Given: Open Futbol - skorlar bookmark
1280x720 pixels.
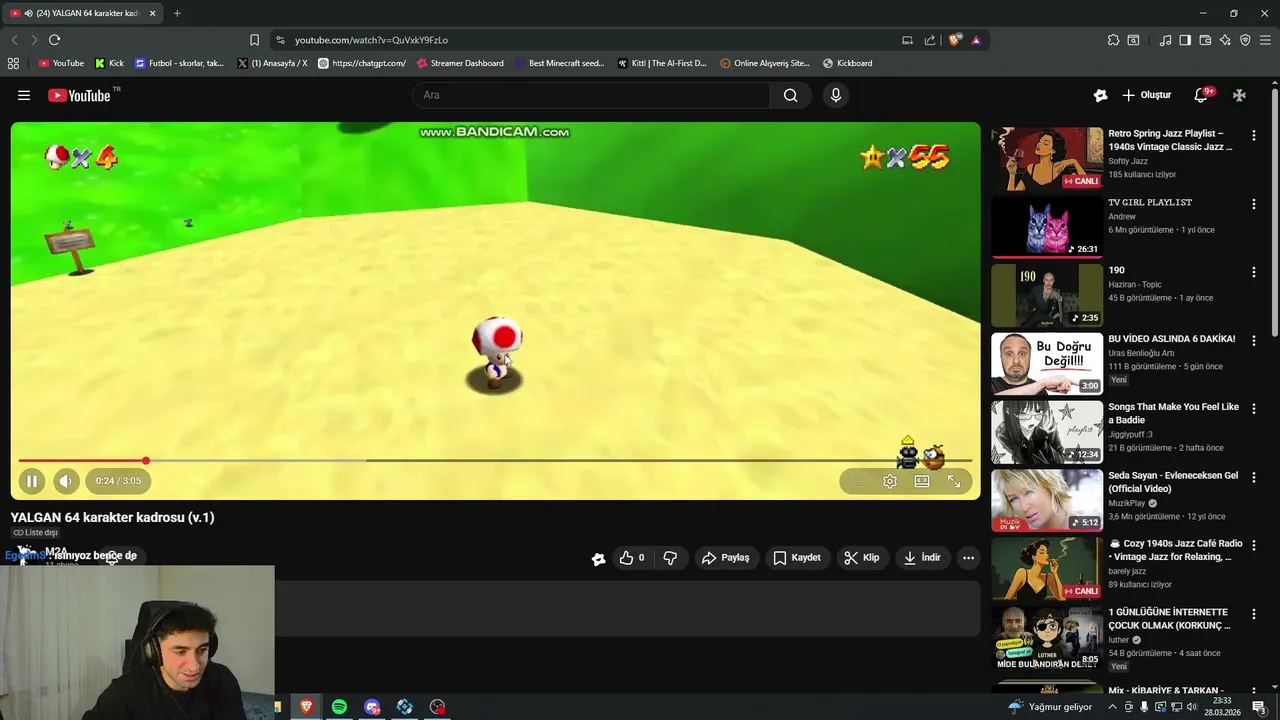Looking at the screenshot, I should click(x=180, y=63).
